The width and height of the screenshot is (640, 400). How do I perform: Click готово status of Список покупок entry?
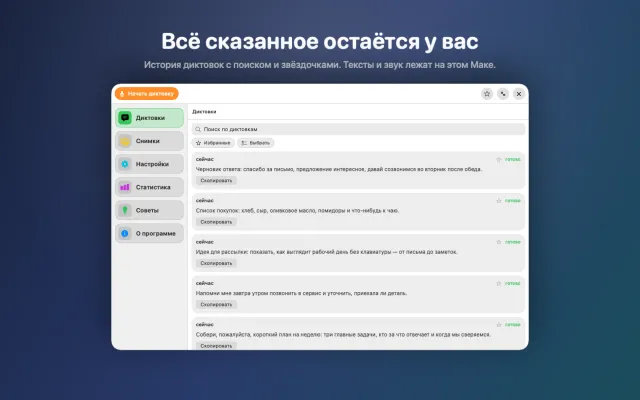click(513, 201)
